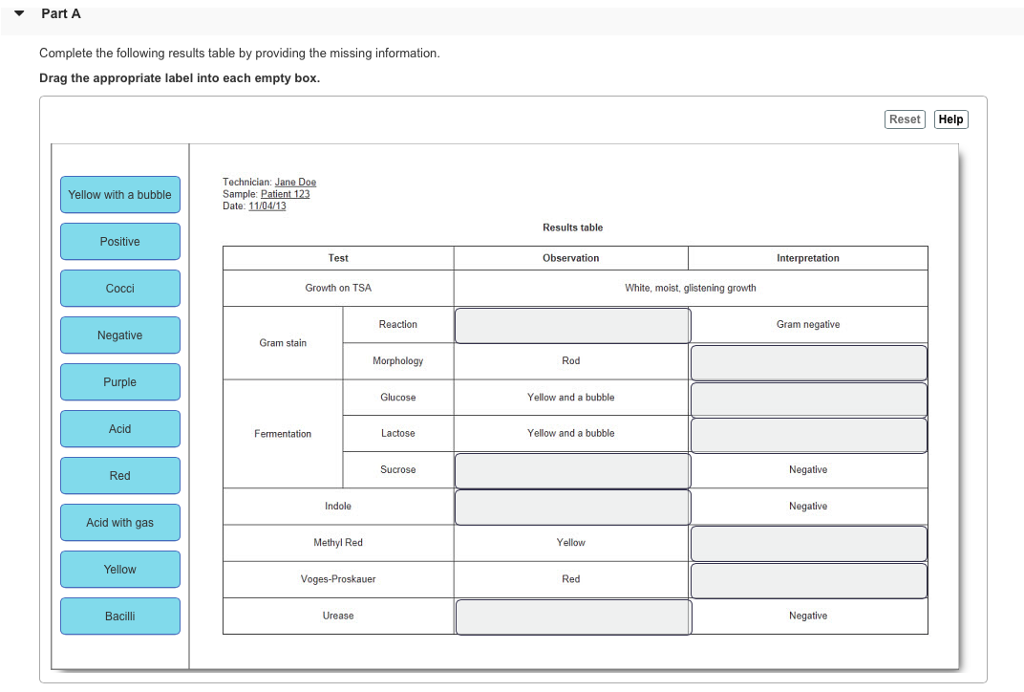Click the empty Sucrose observation box

pos(572,471)
